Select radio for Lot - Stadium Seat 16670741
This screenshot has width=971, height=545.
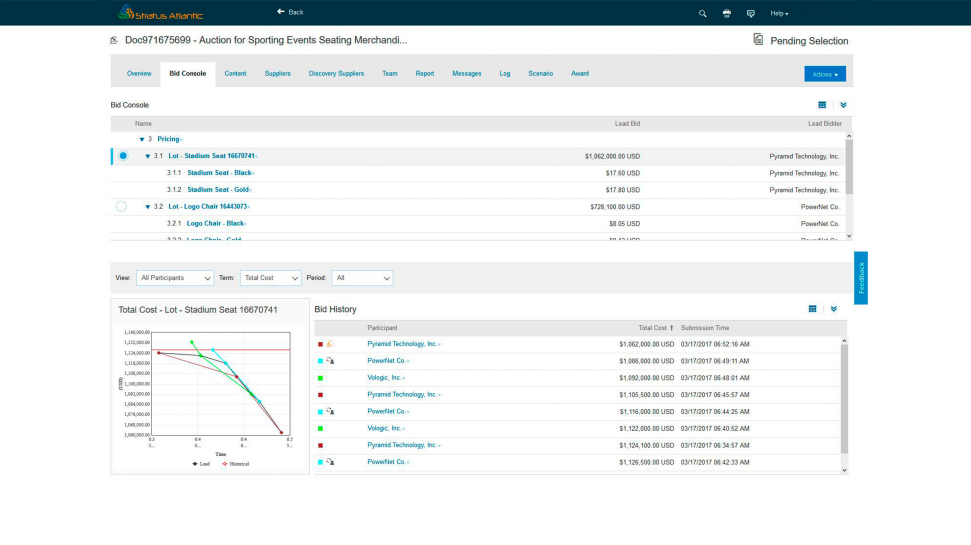tap(123, 155)
